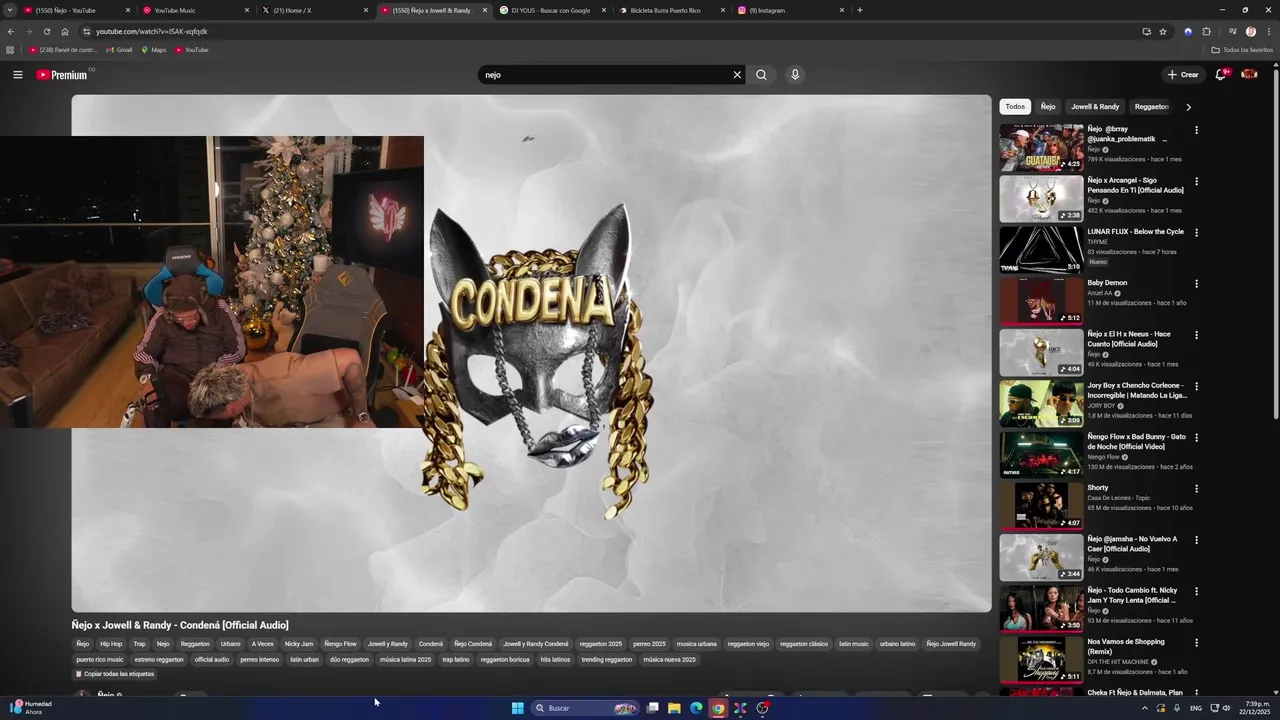Switch to DJ YOUS Google search tab

coord(553,10)
